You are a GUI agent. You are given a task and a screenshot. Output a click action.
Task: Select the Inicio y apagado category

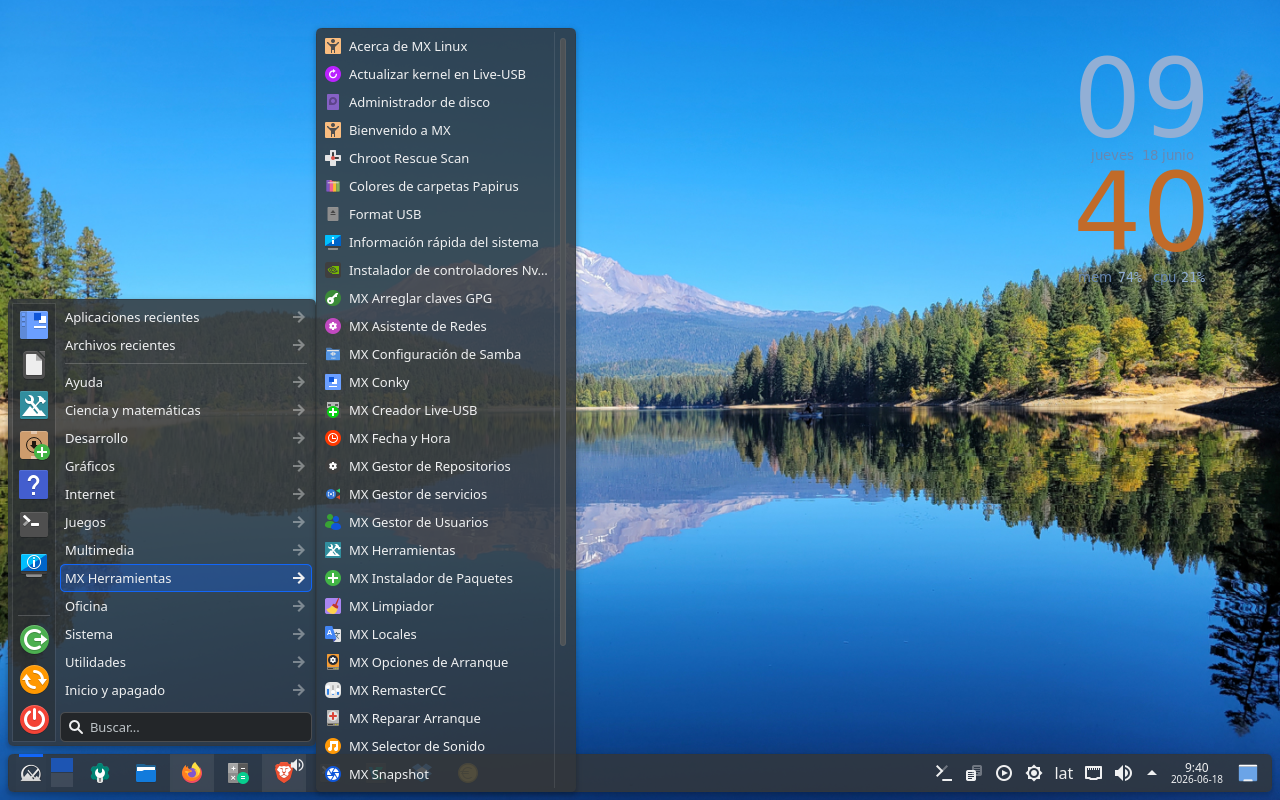click(x=186, y=690)
